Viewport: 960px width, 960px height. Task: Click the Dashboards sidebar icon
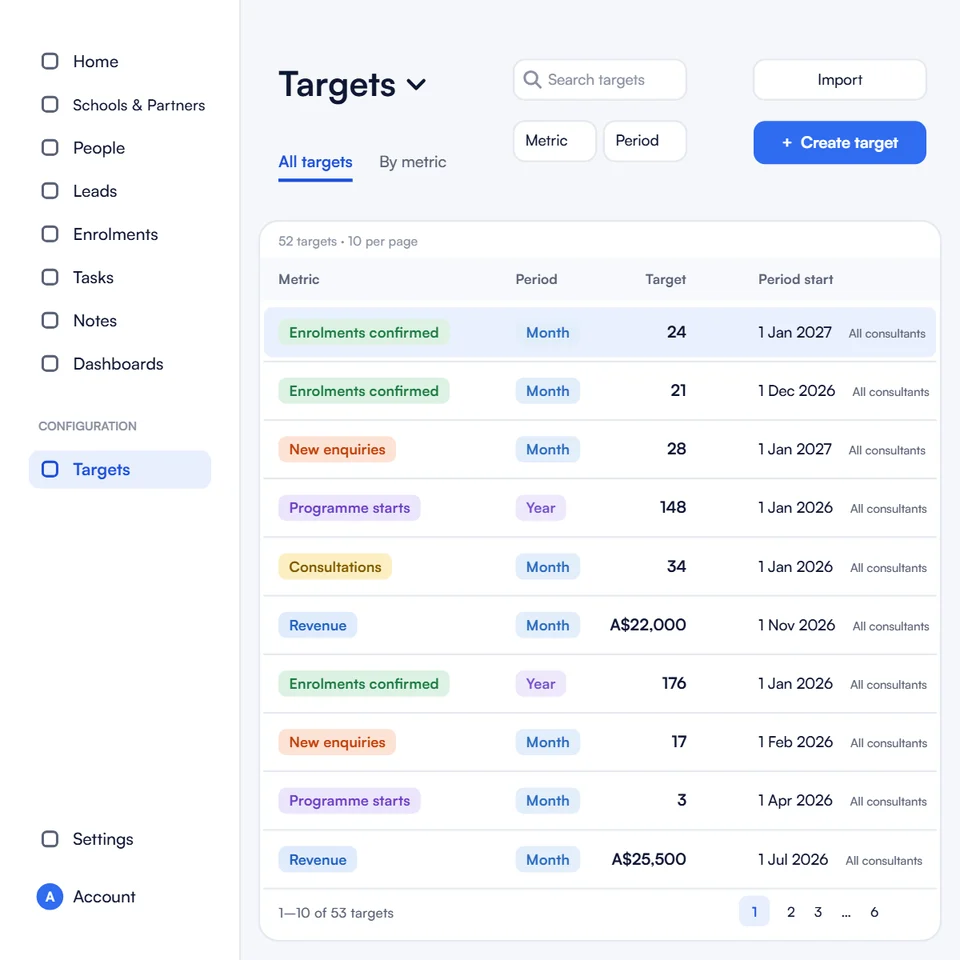click(50, 364)
